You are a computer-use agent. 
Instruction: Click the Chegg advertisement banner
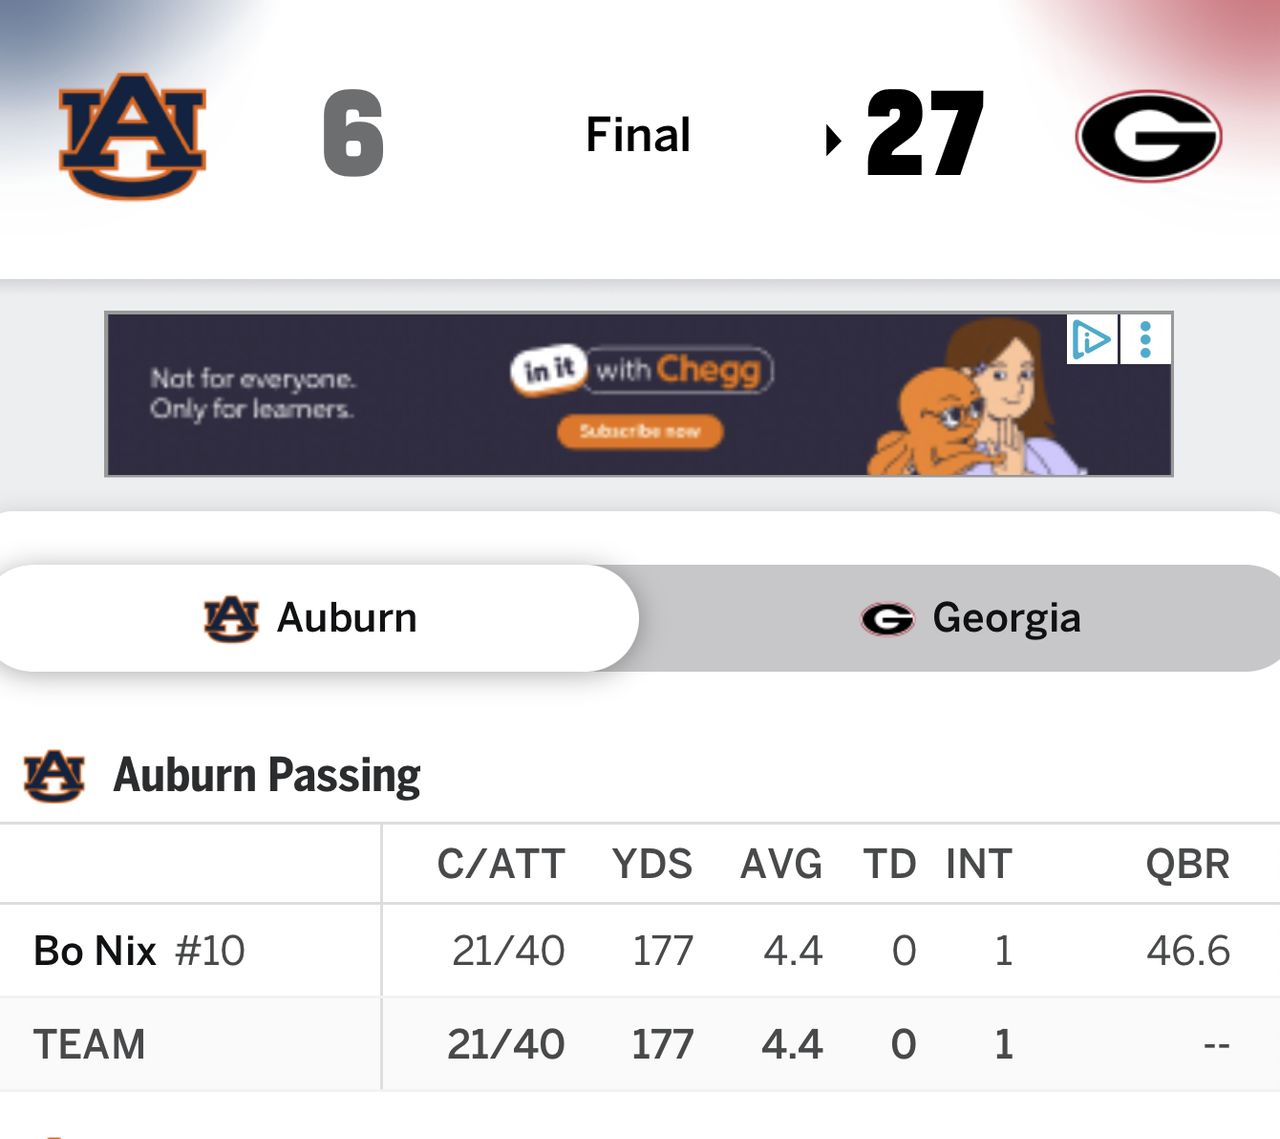[638, 394]
